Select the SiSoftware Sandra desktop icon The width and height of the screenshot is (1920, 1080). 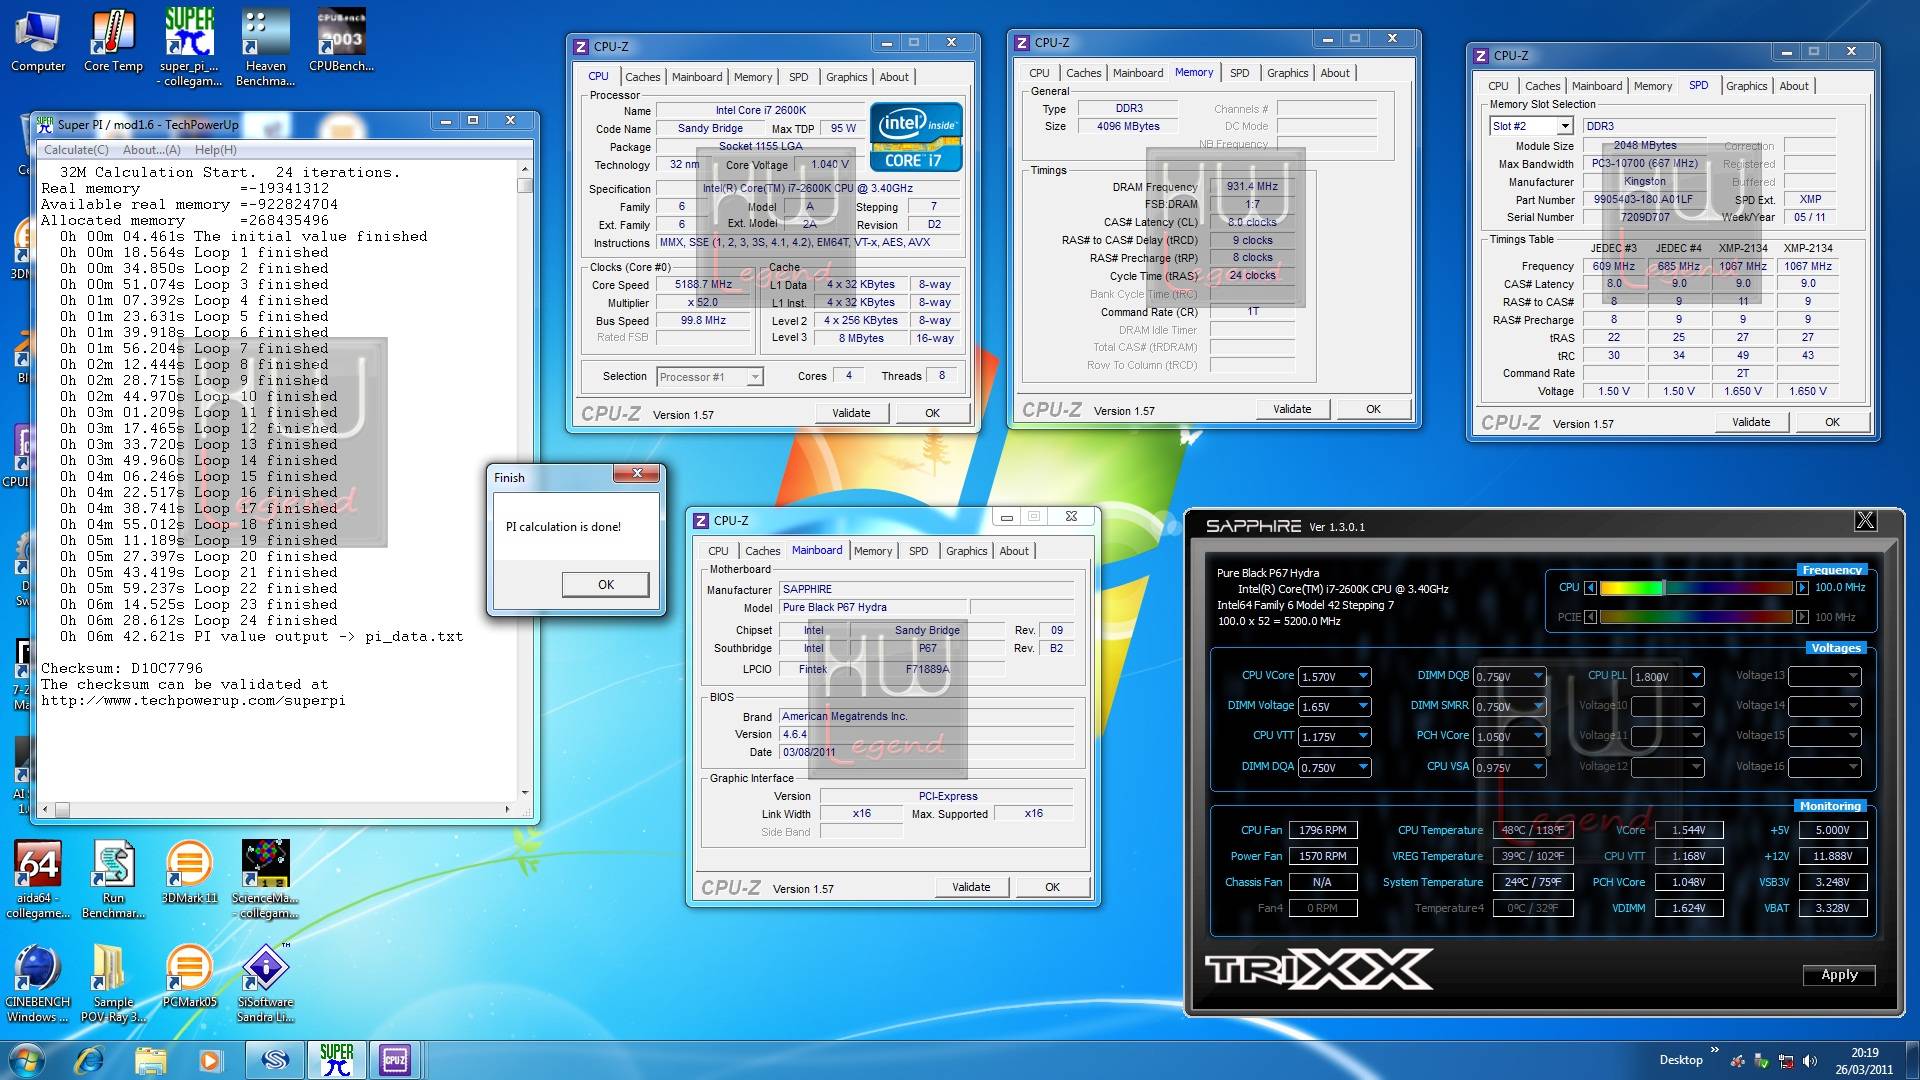[265, 983]
